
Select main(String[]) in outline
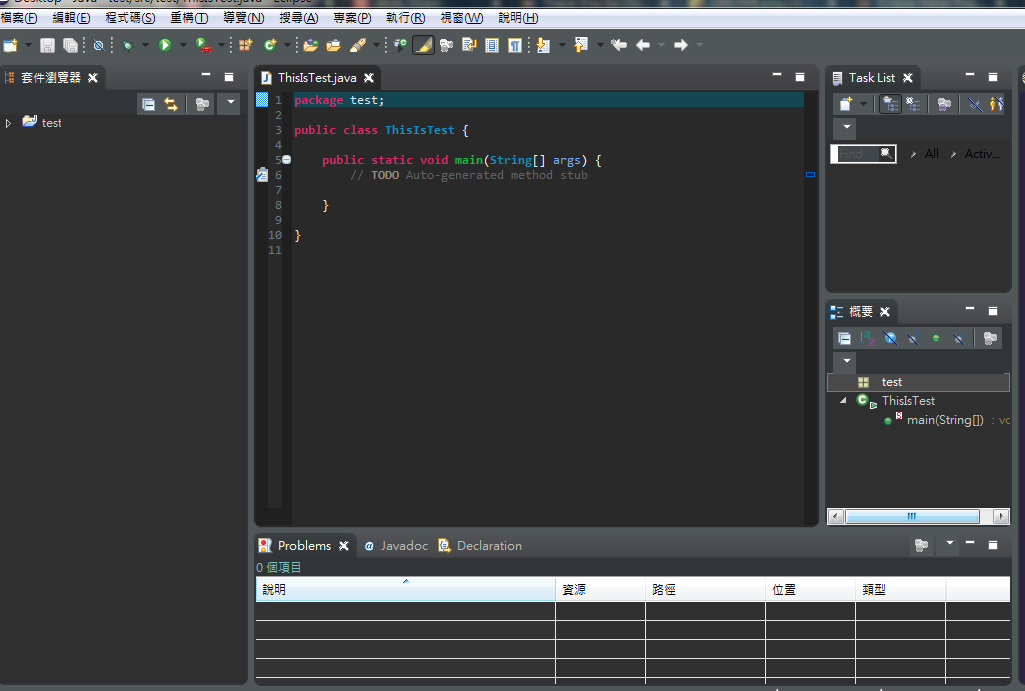[945, 420]
